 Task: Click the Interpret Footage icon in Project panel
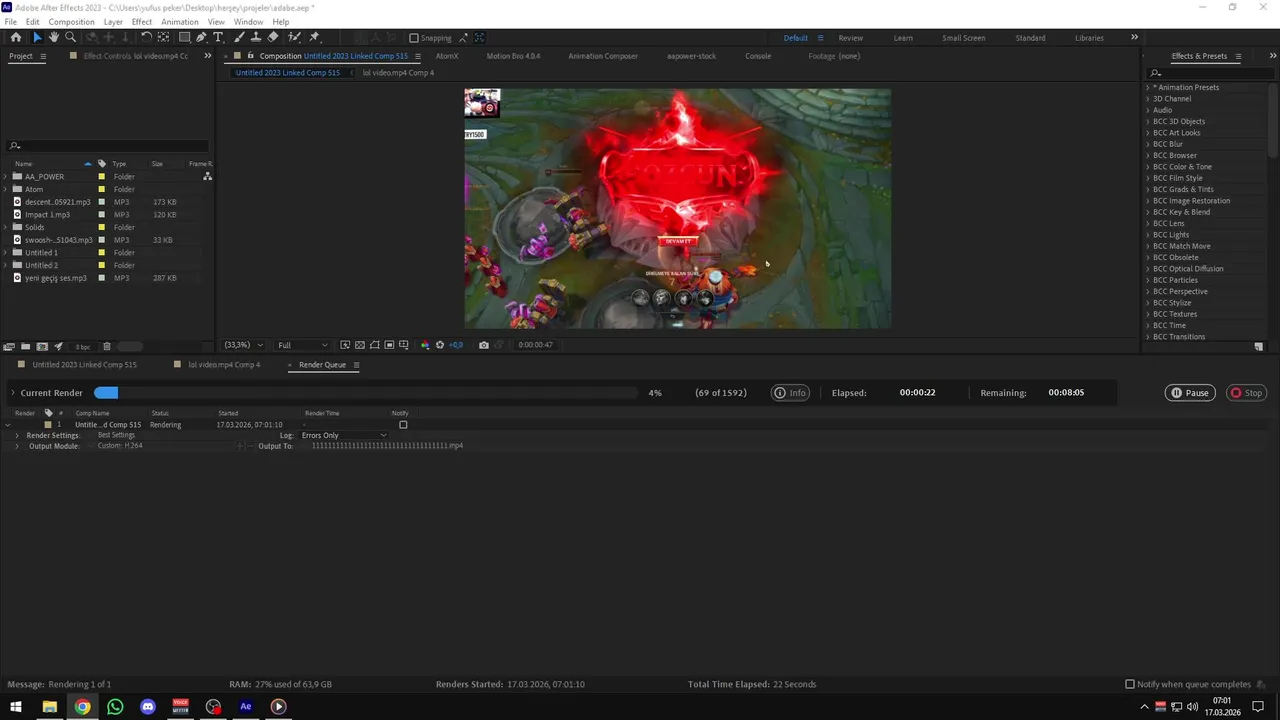pyautogui.click(x=9, y=347)
